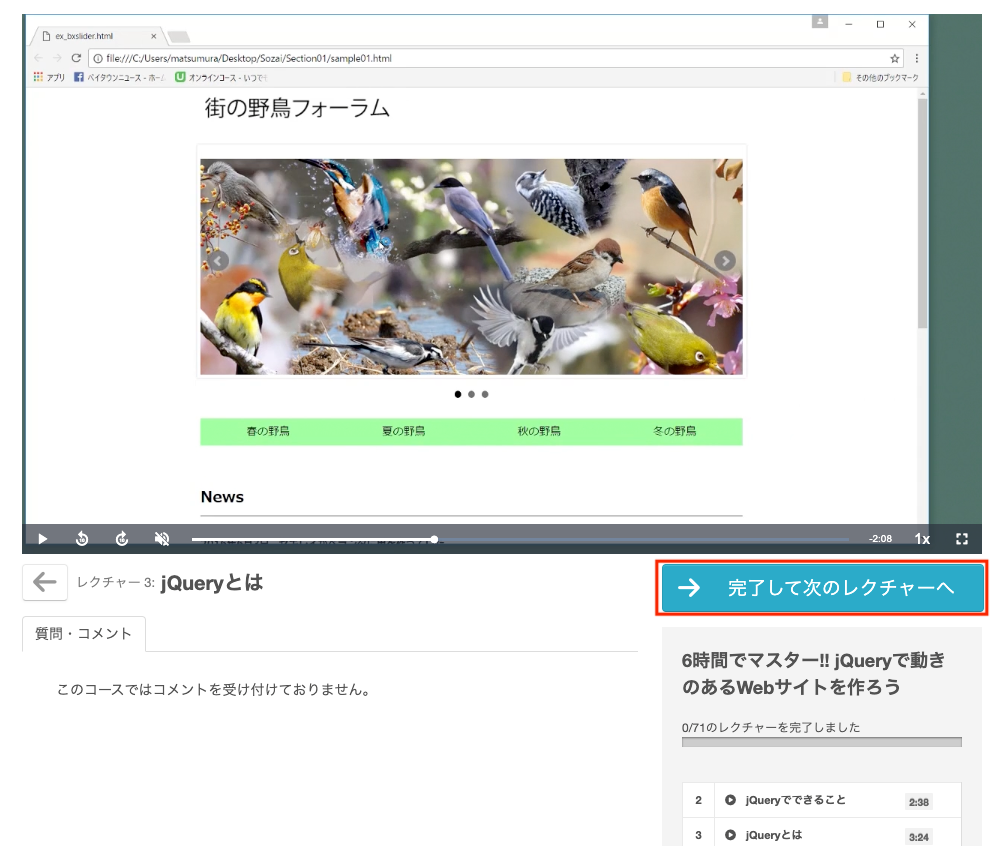Select the second carousel pager dot
The width and height of the screenshot is (993, 846).
[471, 395]
